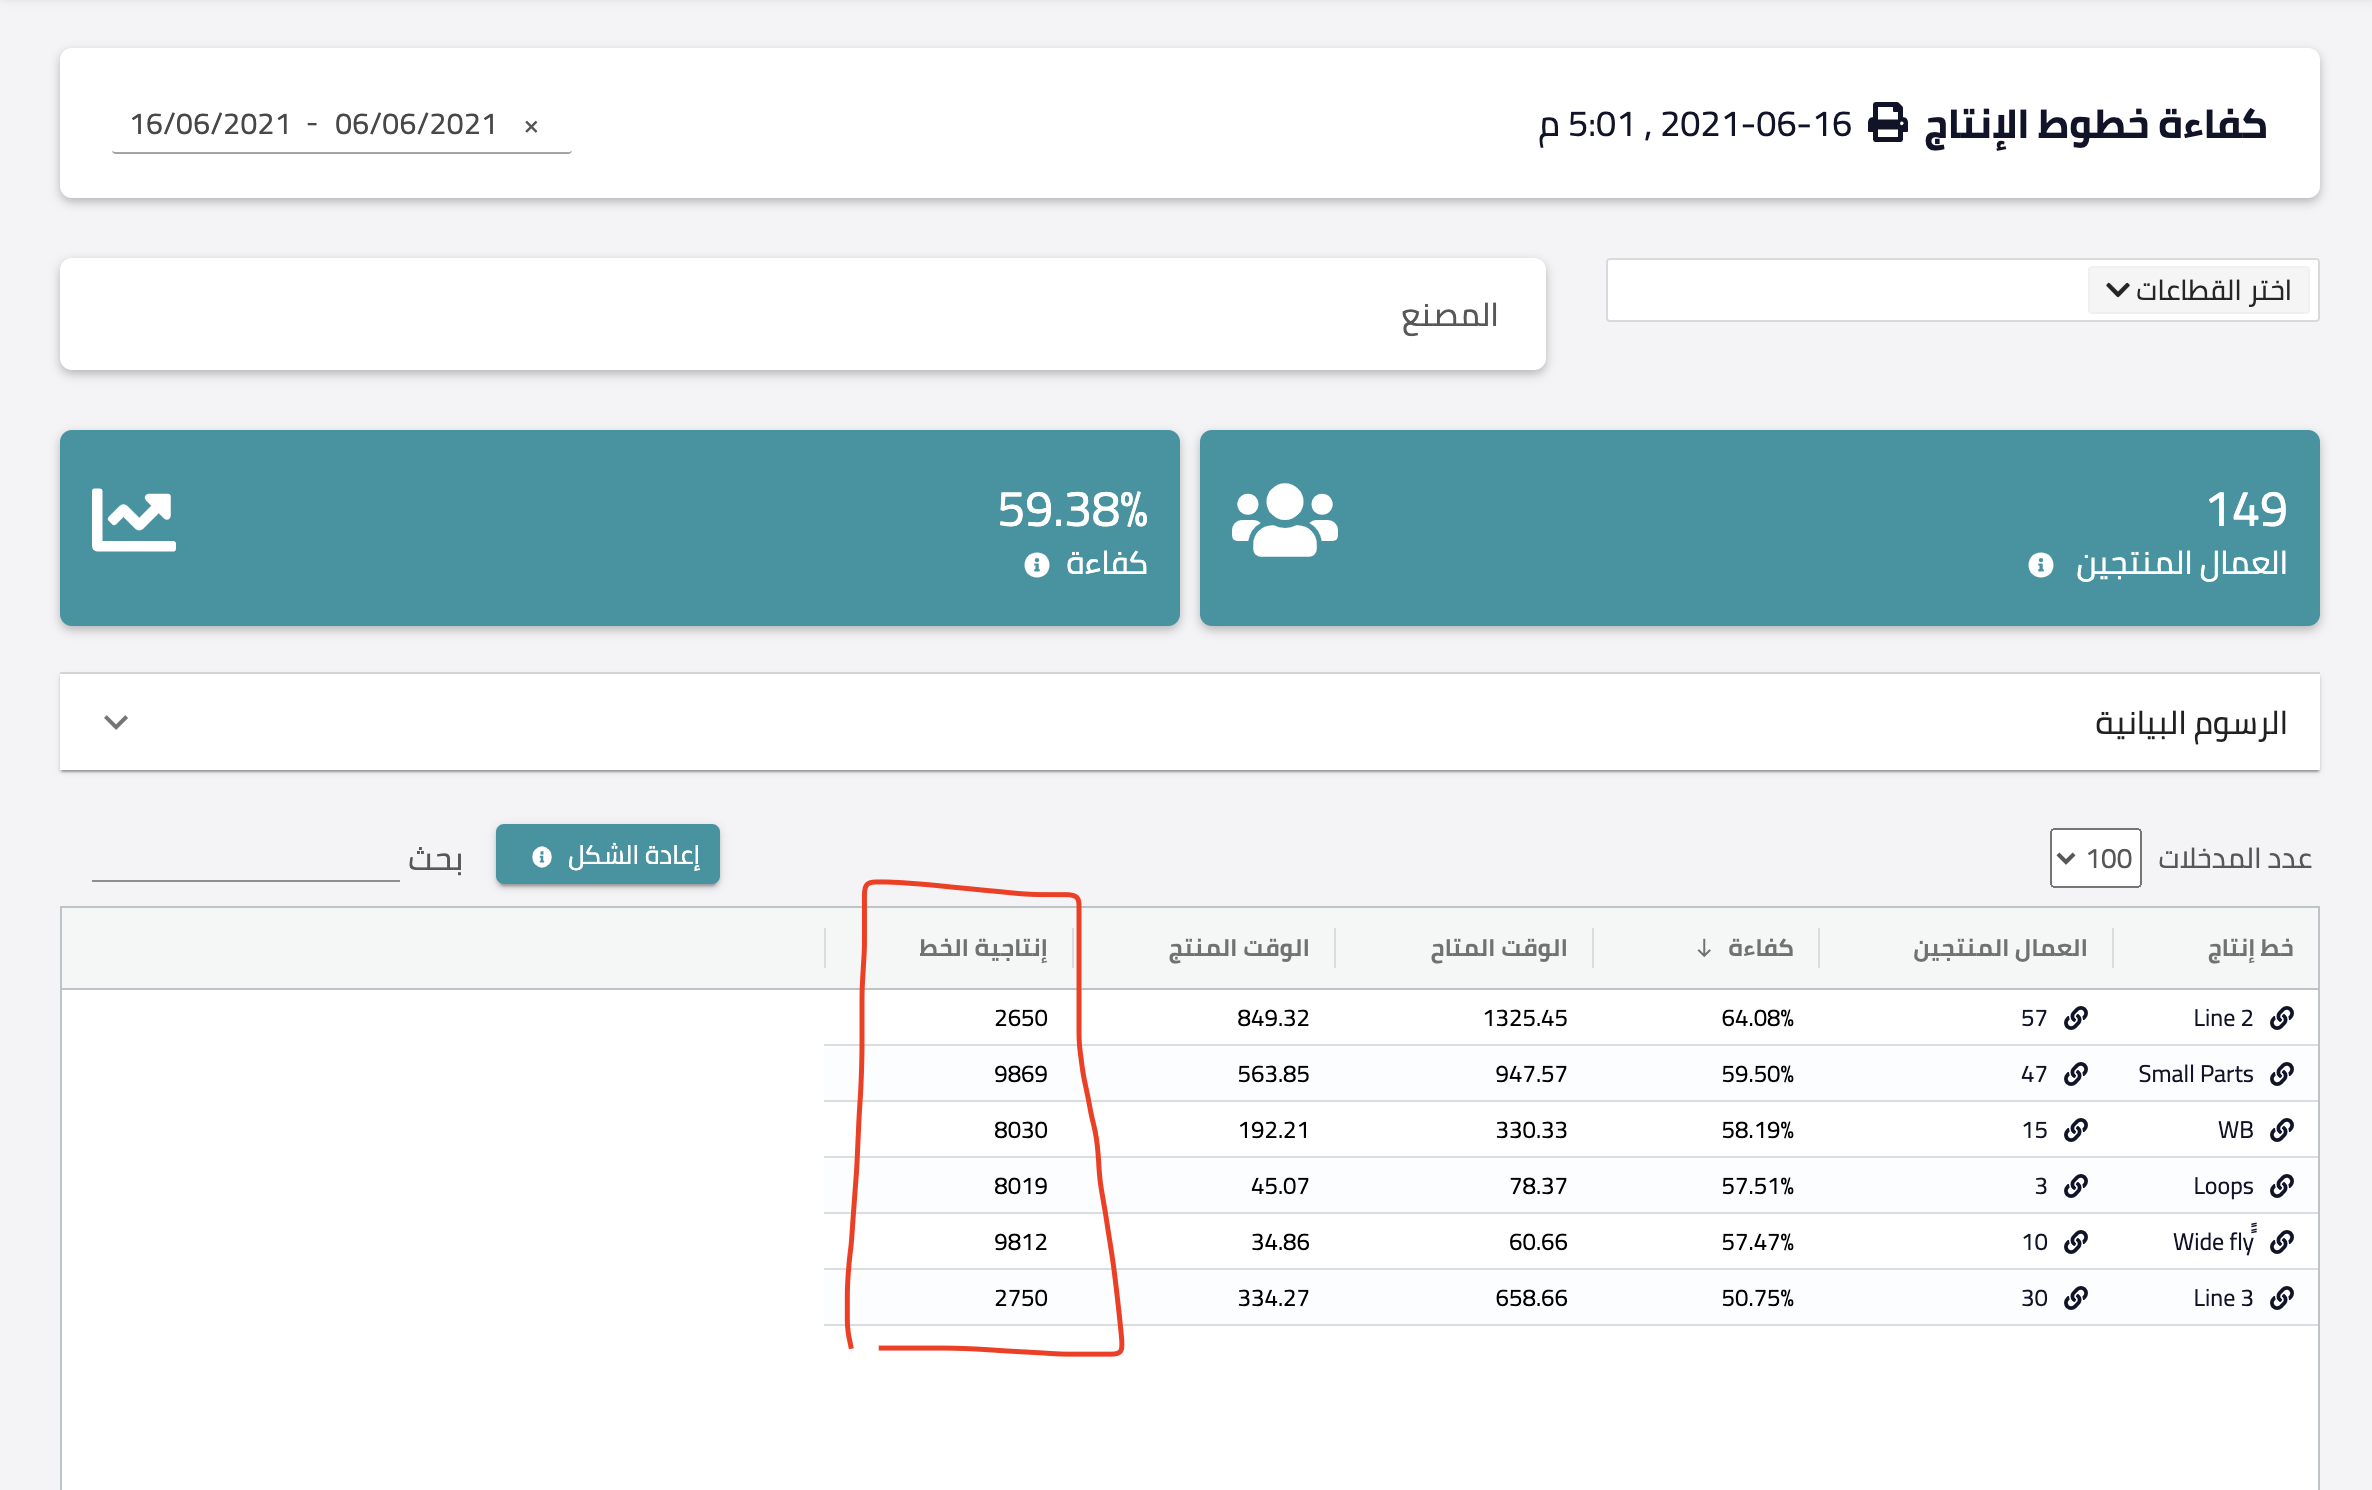The width and height of the screenshot is (2372, 1490).
Task: Click the workers link icon next to 57
Action: click(2076, 1018)
